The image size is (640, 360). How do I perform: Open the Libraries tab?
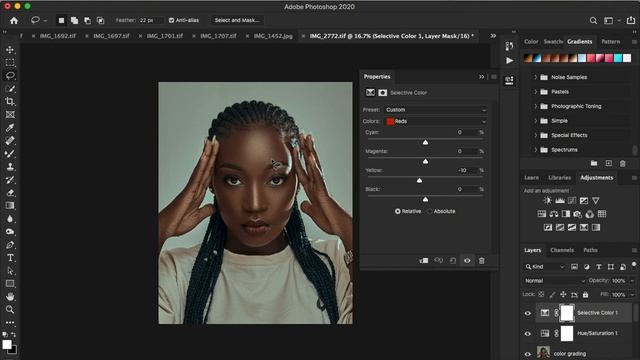560,178
